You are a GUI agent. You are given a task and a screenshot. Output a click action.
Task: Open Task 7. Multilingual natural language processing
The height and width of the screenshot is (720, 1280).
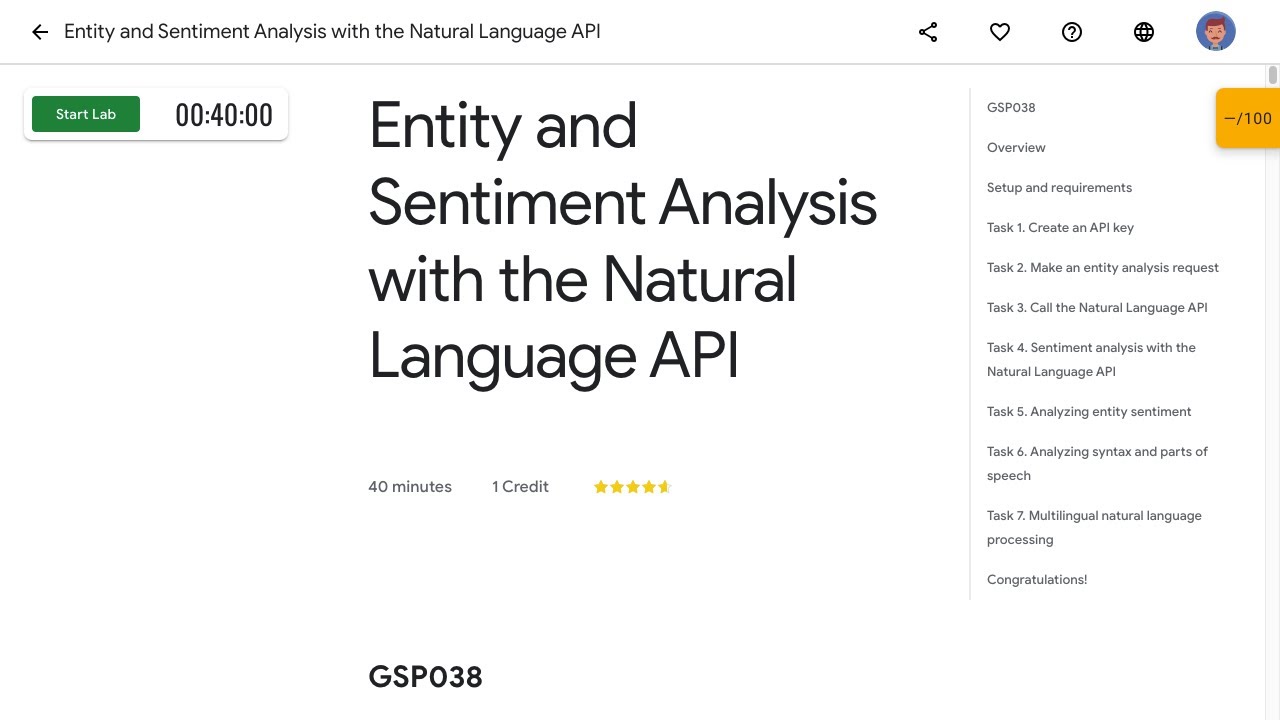(1094, 527)
